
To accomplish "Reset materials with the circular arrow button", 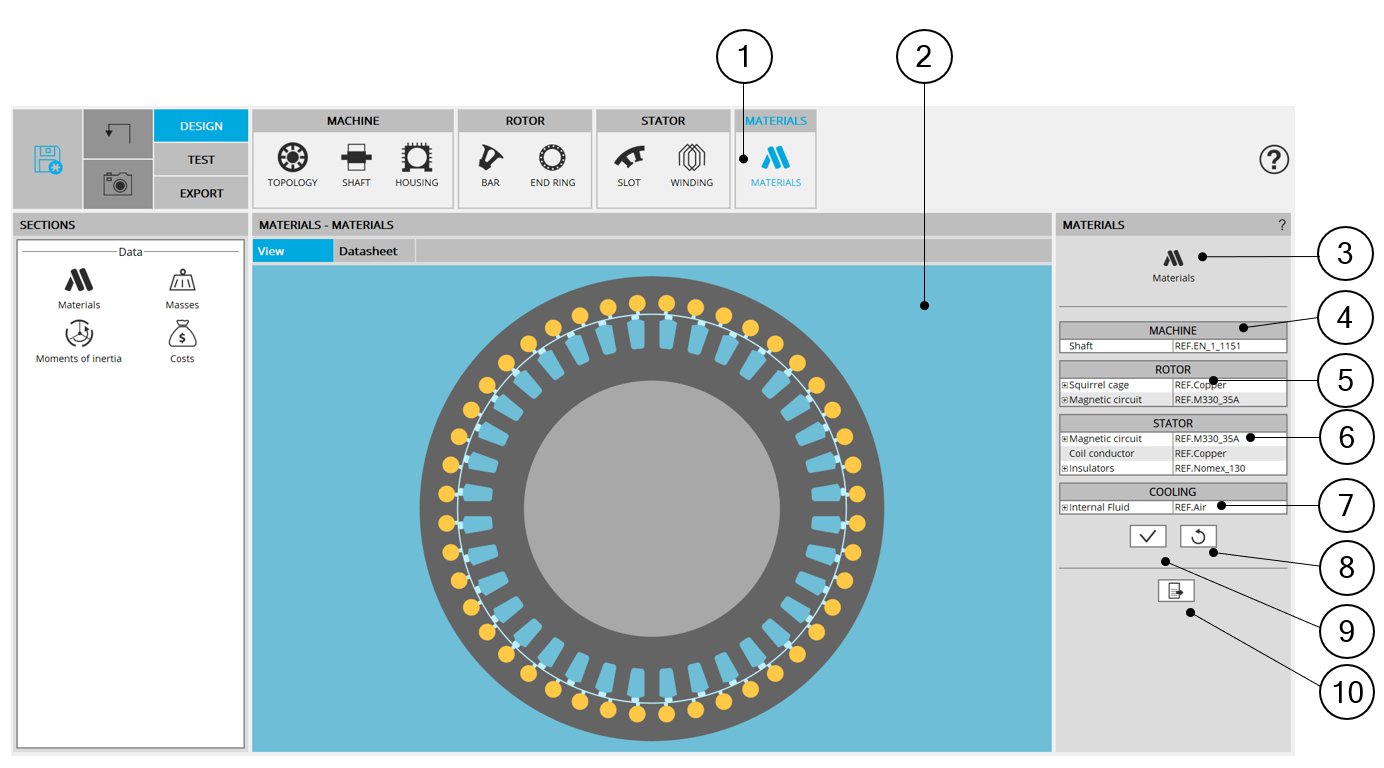I will 1198,536.
